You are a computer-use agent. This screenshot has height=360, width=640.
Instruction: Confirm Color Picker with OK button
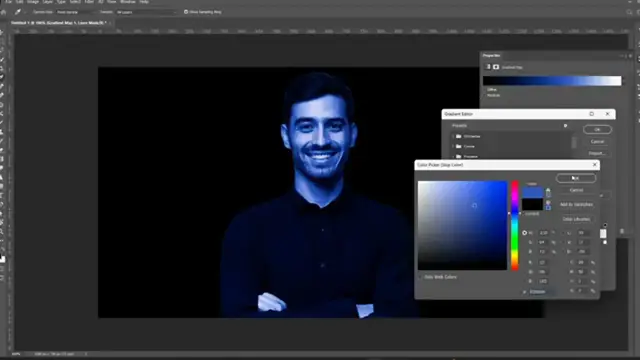[x=576, y=178]
